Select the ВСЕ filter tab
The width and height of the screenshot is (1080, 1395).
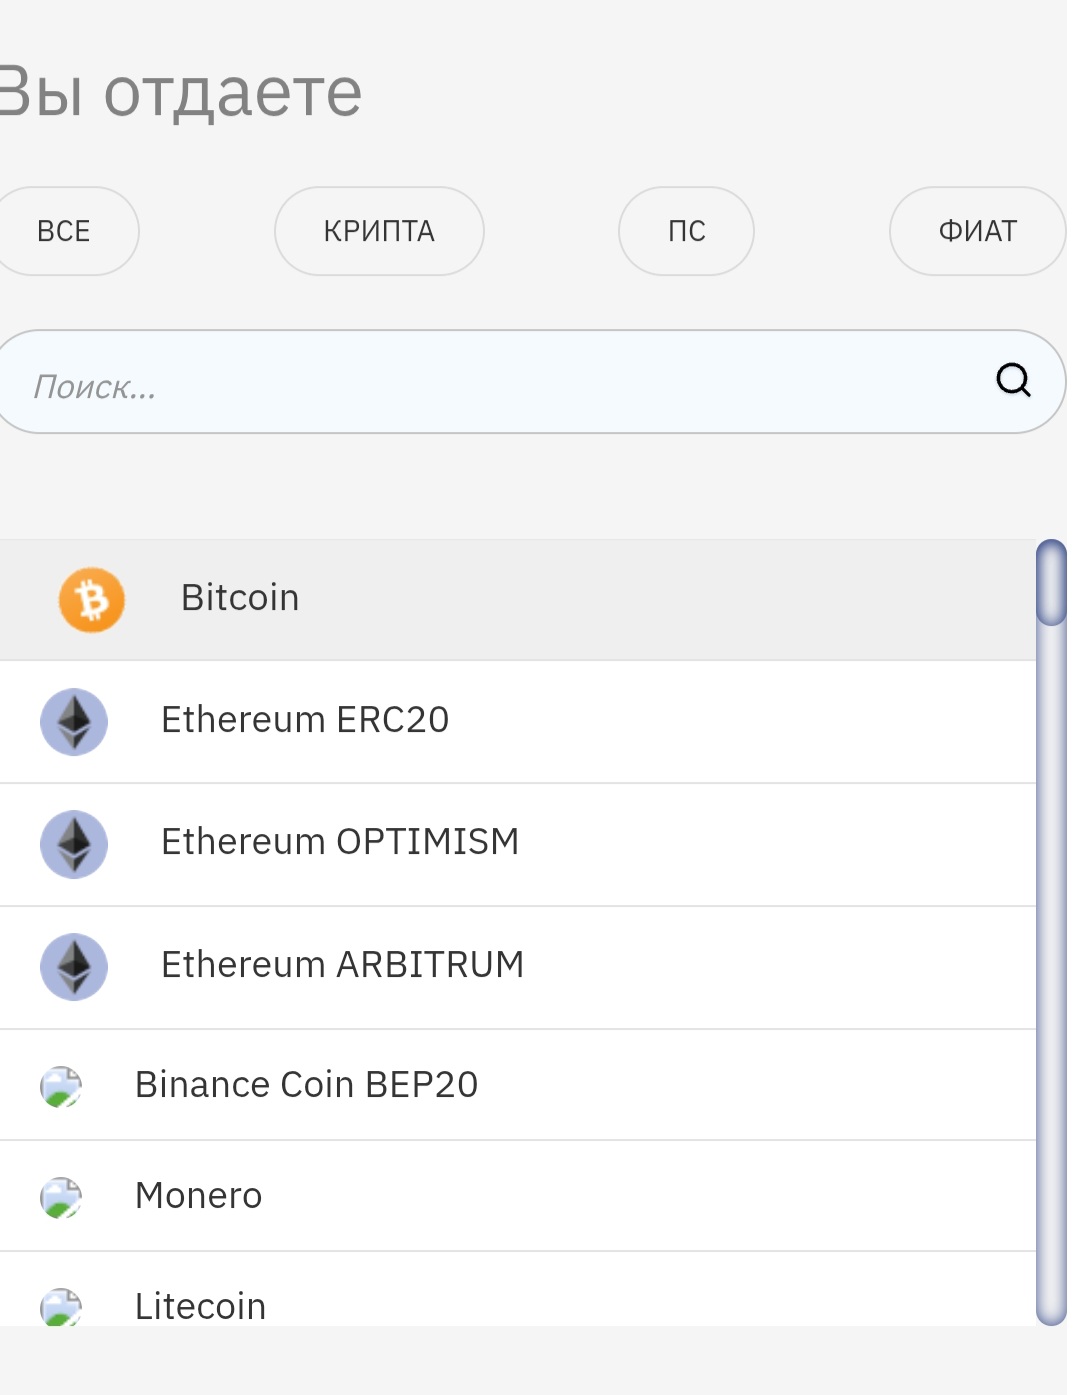pyautogui.click(x=64, y=231)
